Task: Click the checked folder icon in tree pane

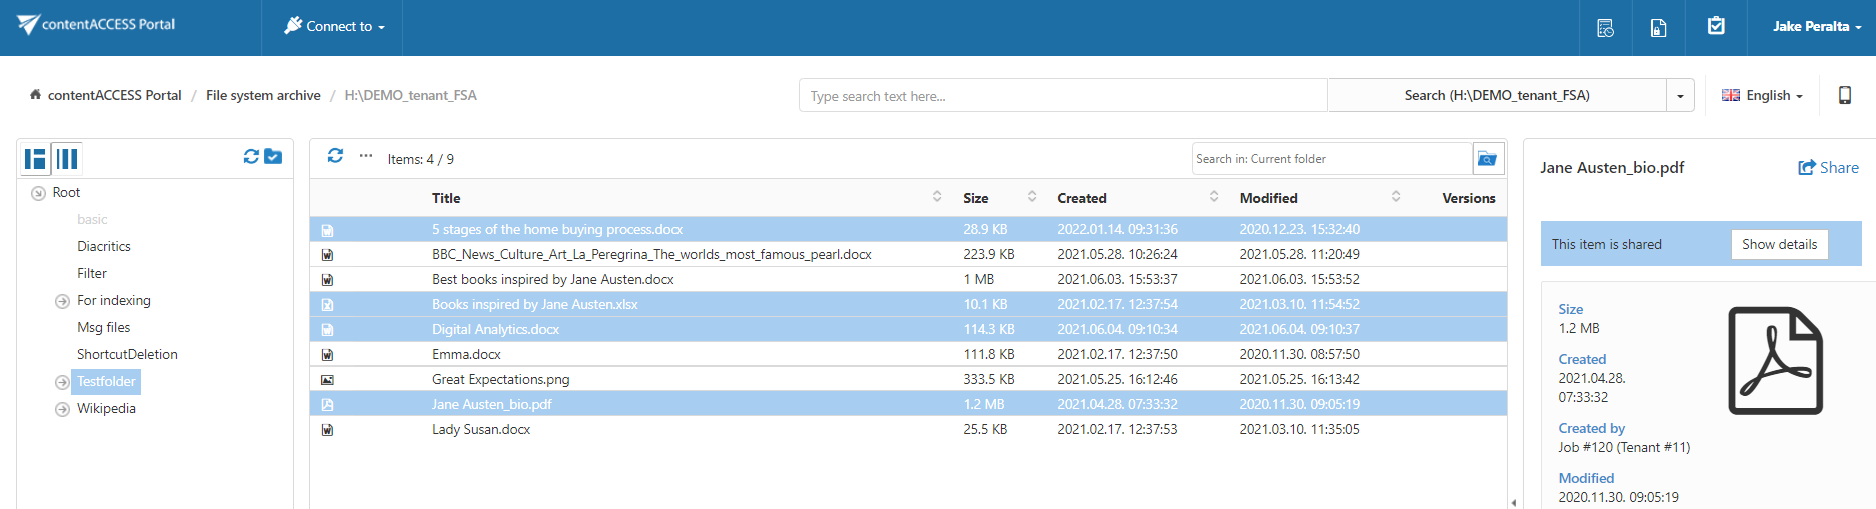Action: point(273,157)
